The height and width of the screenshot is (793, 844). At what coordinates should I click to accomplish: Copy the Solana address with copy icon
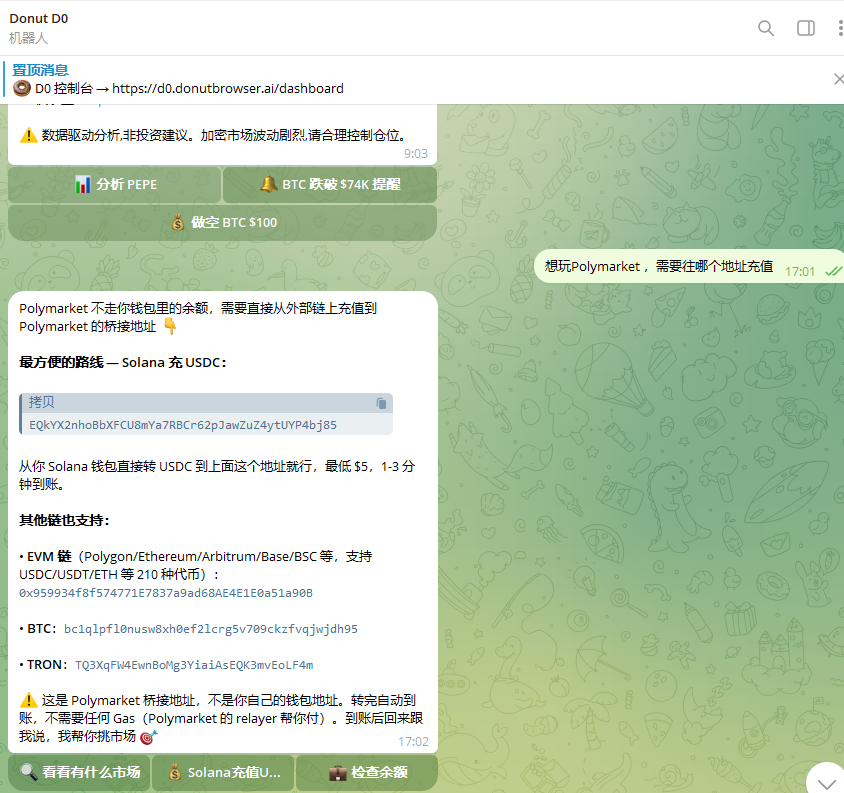click(381, 403)
